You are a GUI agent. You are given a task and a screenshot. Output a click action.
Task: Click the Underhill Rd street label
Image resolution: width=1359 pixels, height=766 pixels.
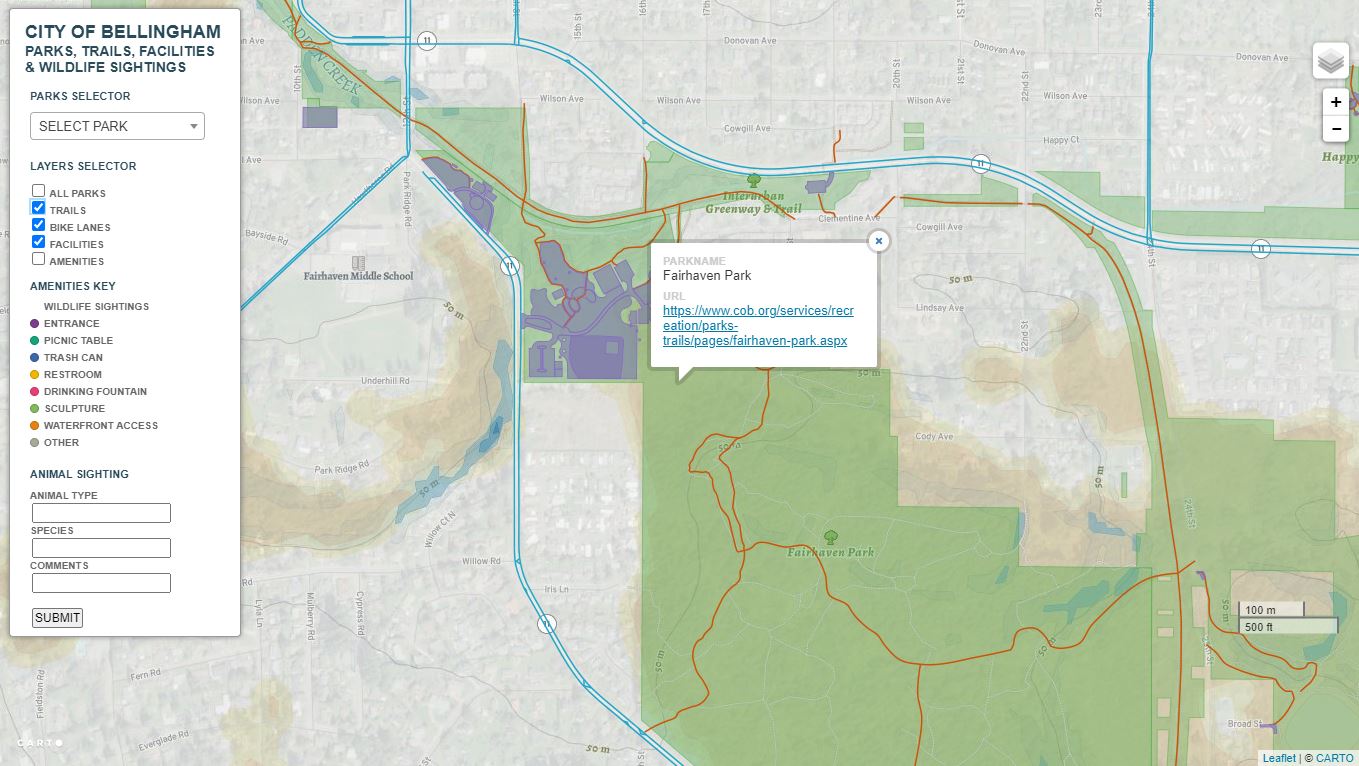point(385,381)
